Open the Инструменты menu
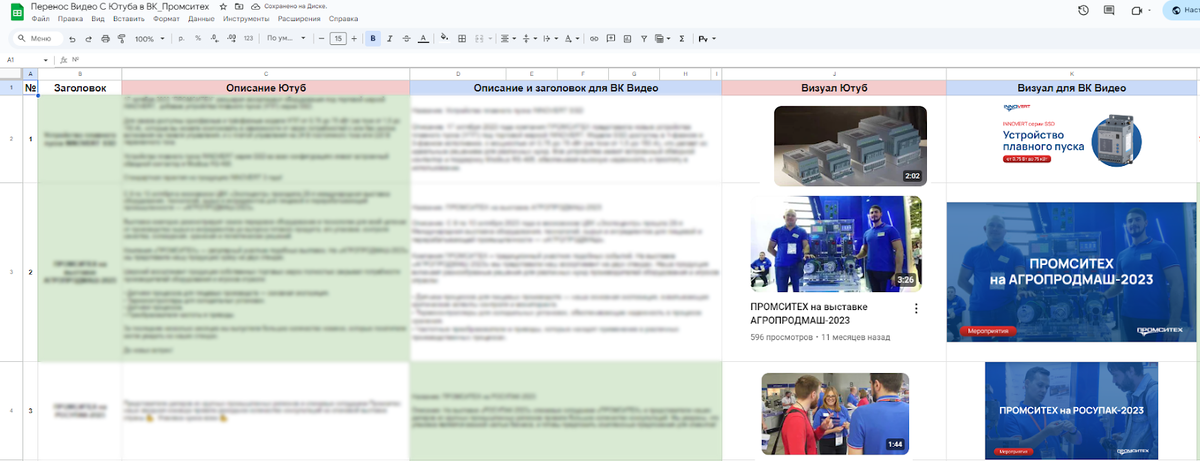The image size is (1200, 461). point(246,18)
